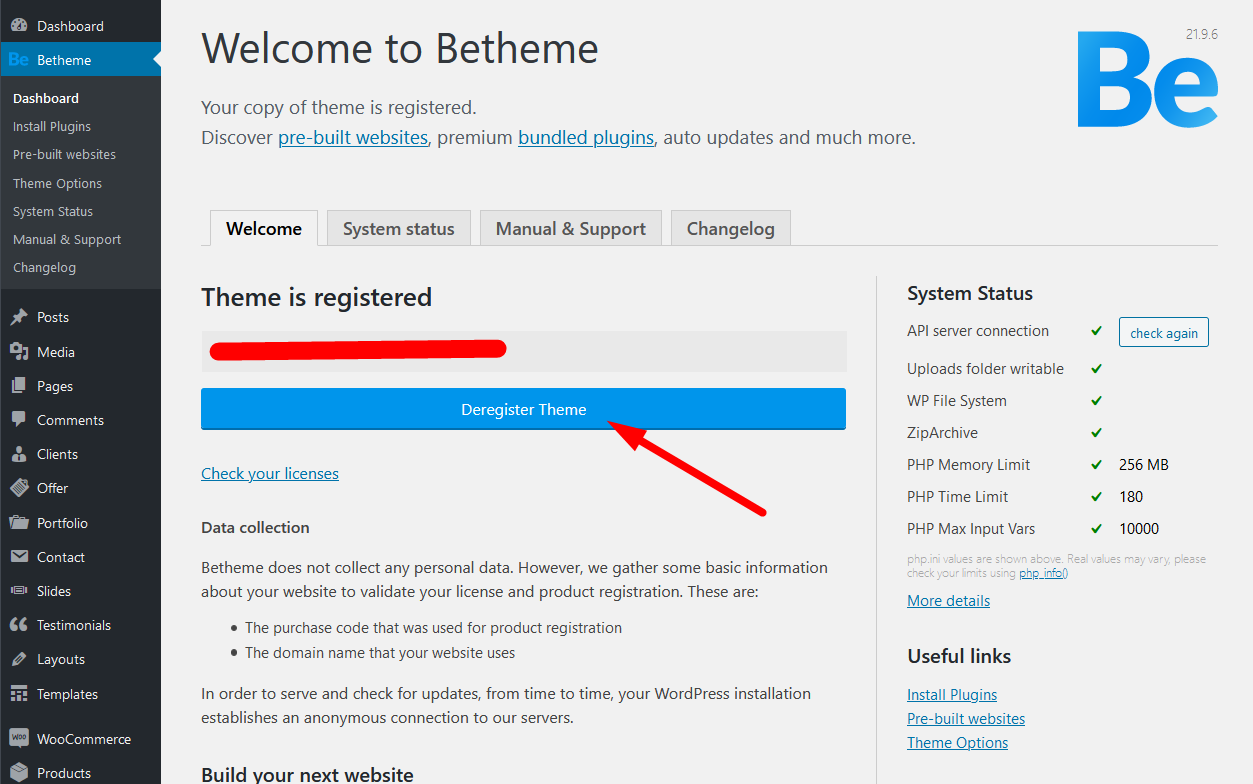This screenshot has width=1253, height=784.
Task: Click the Testimonials quote icon
Action: (x=18, y=625)
